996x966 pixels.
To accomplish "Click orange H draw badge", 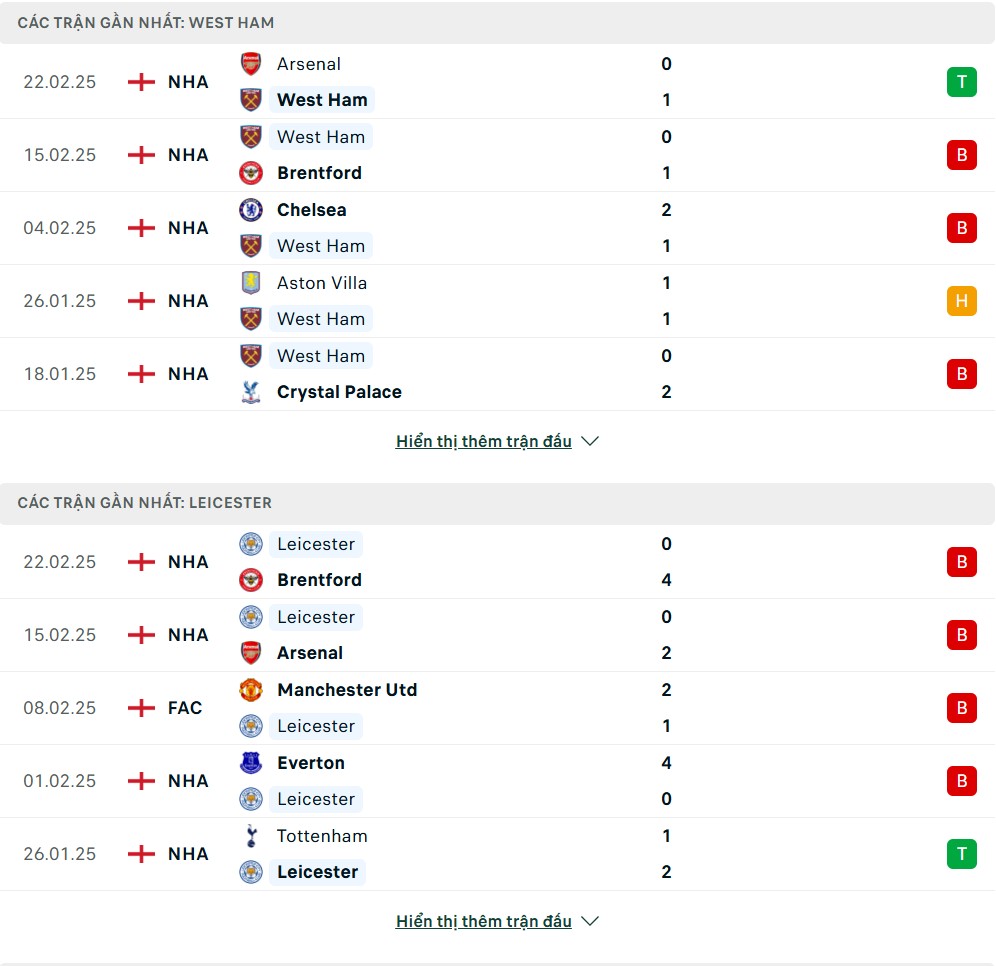I will coord(961,301).
